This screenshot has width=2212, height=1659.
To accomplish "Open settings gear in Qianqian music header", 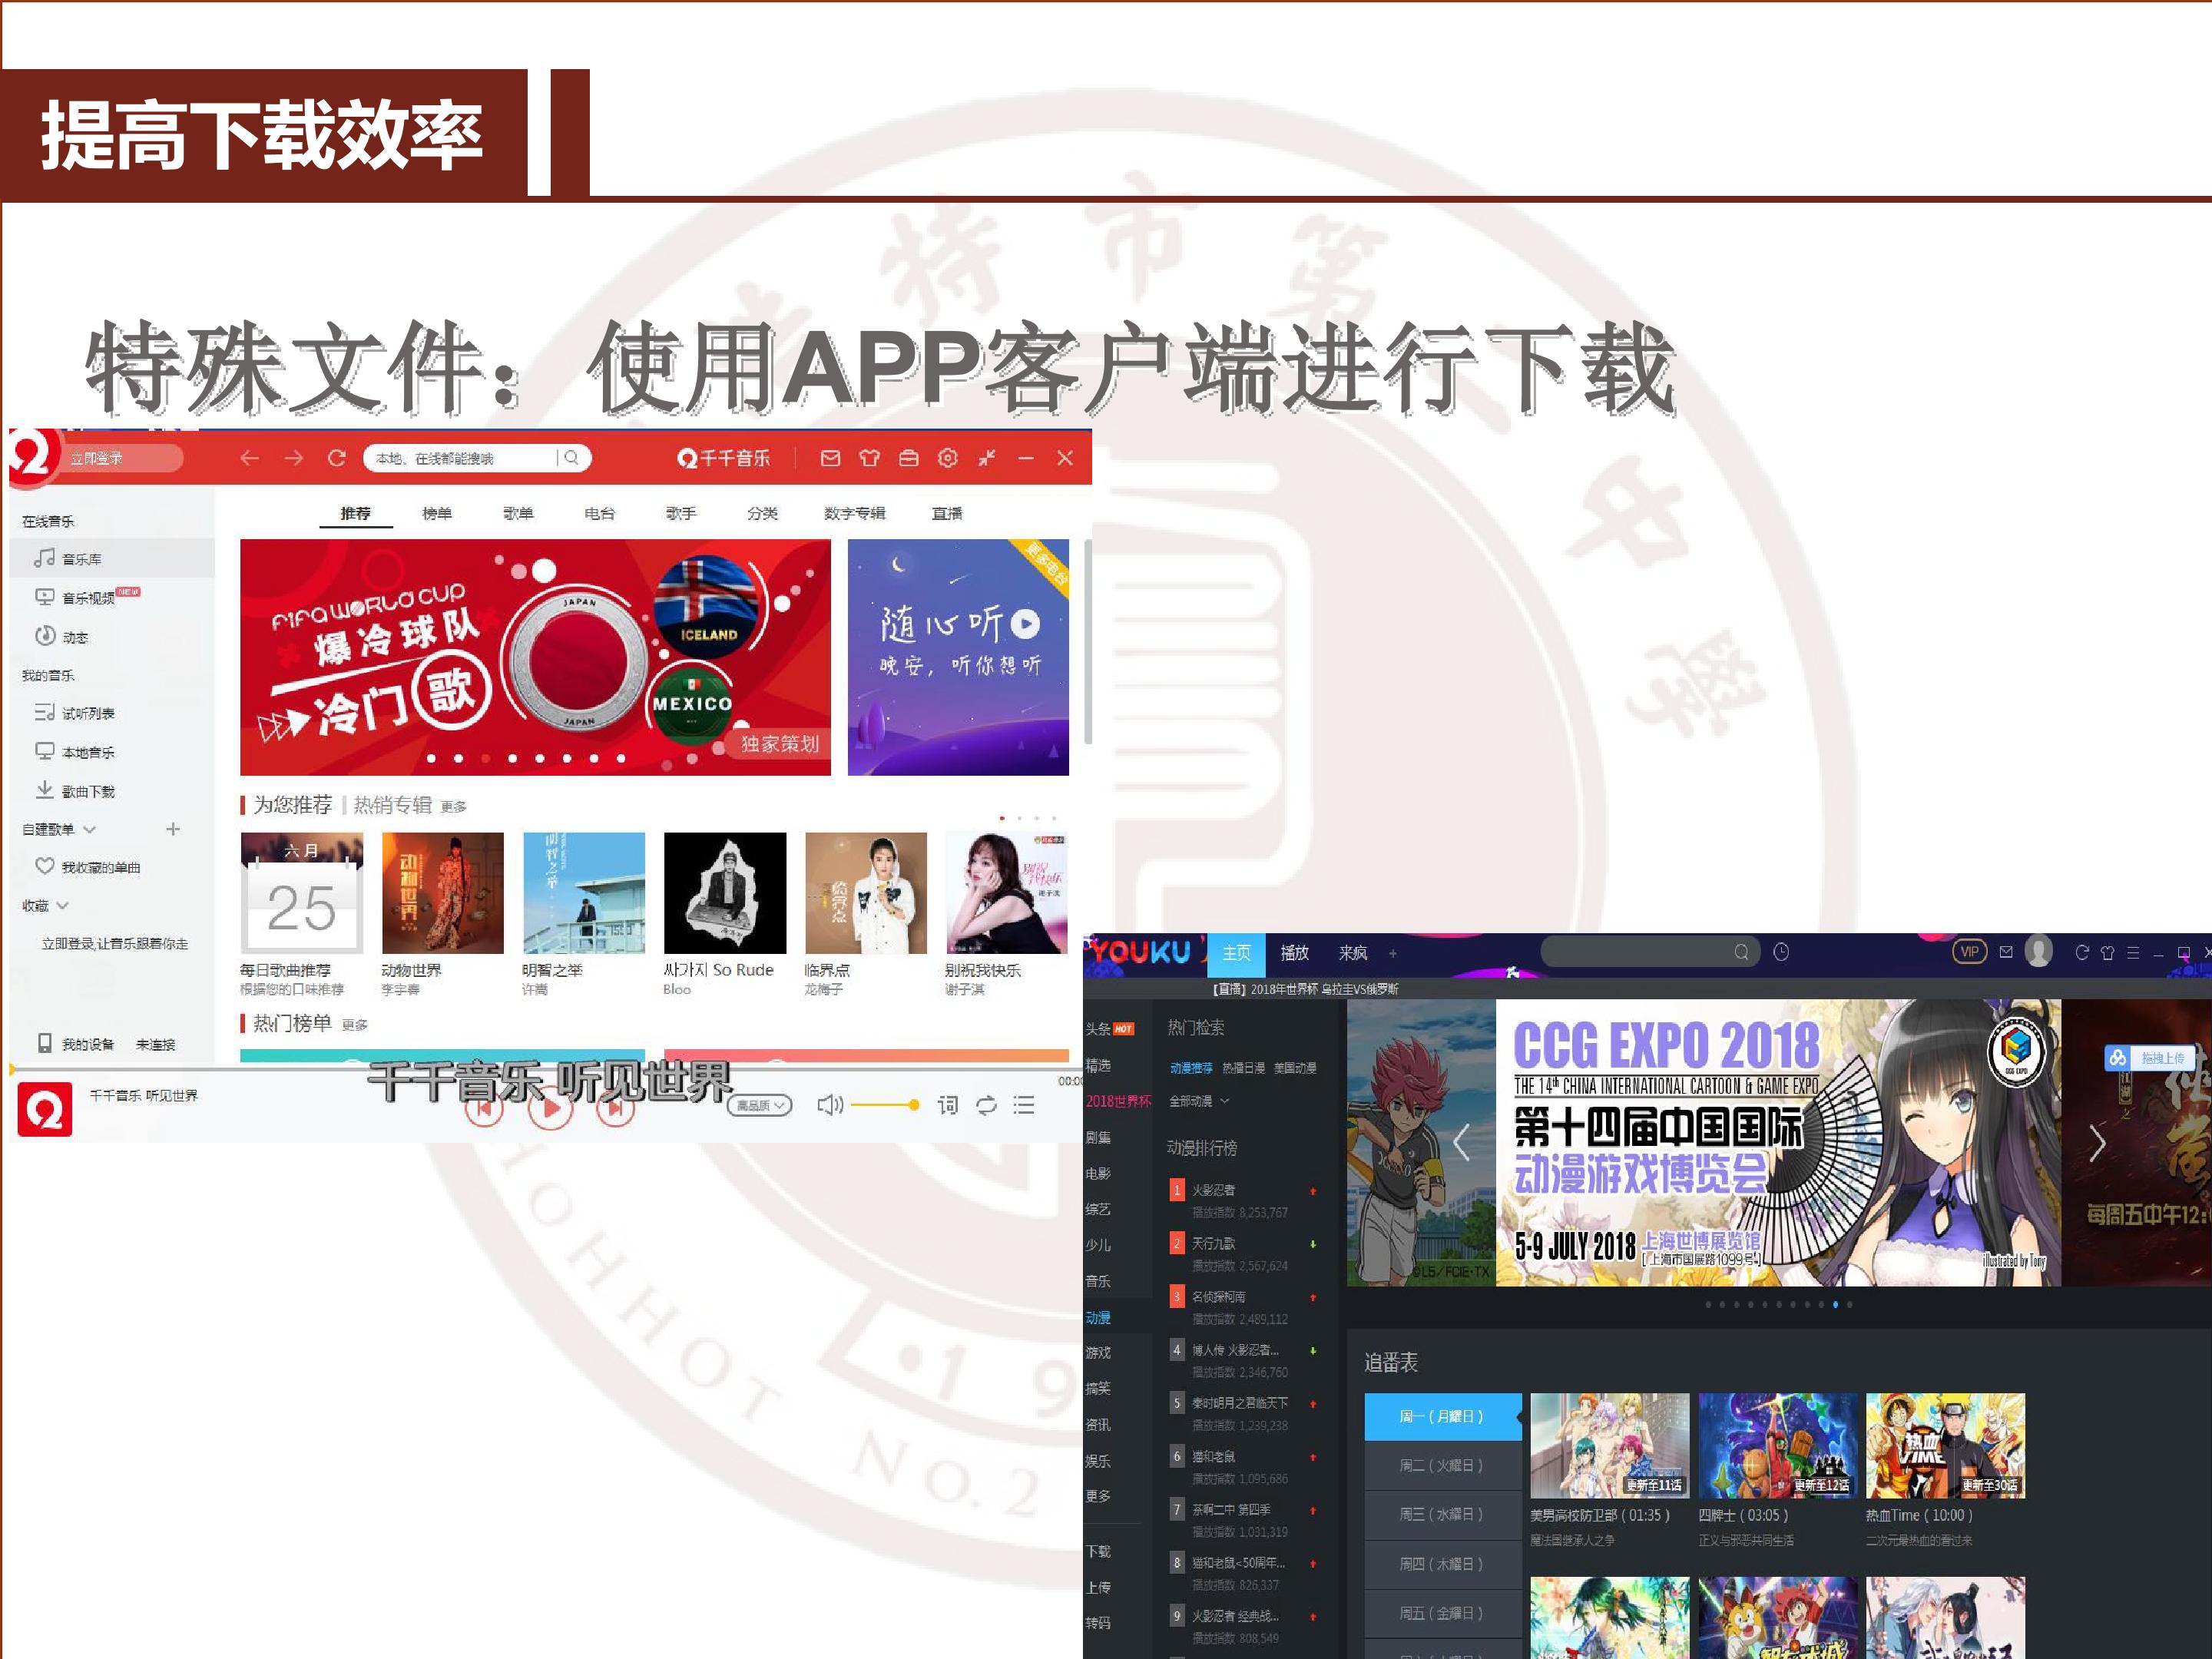I will pos(947,458).
